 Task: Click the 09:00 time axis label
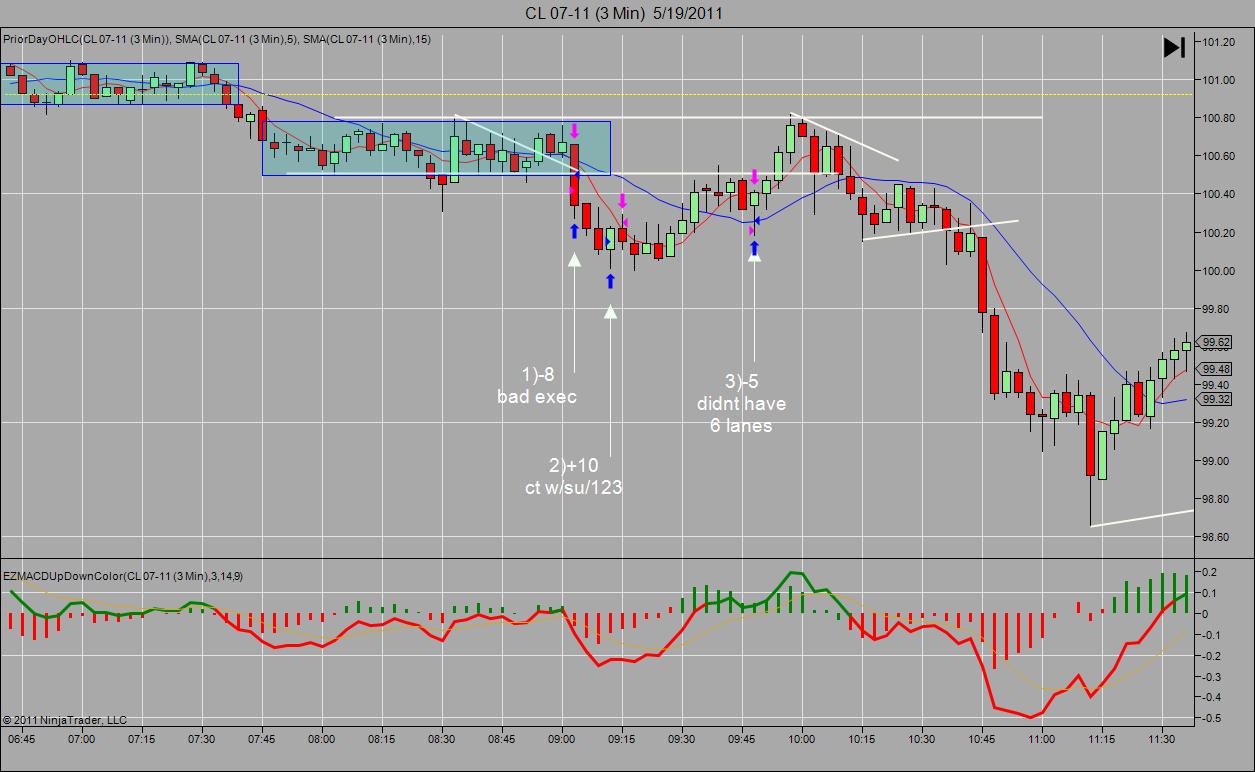point(561,739)
